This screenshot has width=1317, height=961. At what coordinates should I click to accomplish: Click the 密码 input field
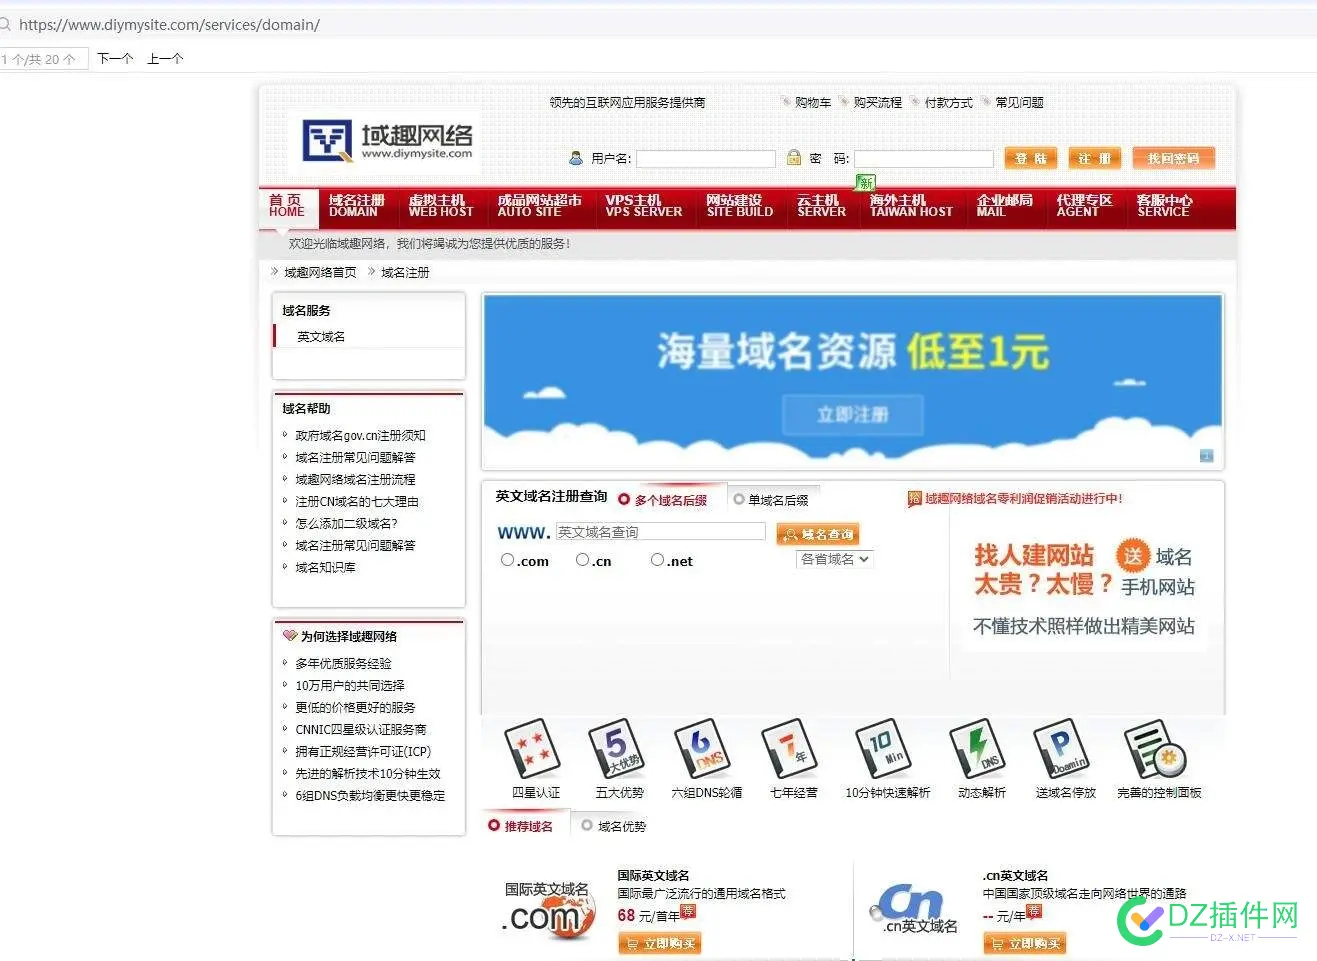923,158
